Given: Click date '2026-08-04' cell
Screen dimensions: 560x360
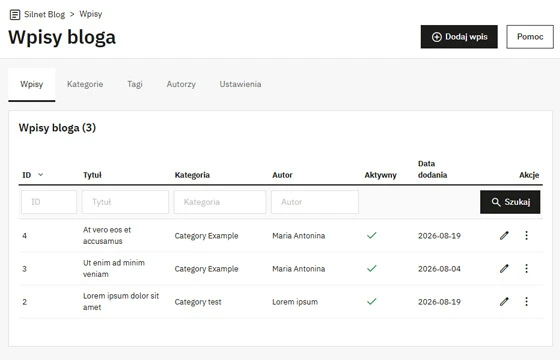Looking at the screenshot, I should (439, 269).
